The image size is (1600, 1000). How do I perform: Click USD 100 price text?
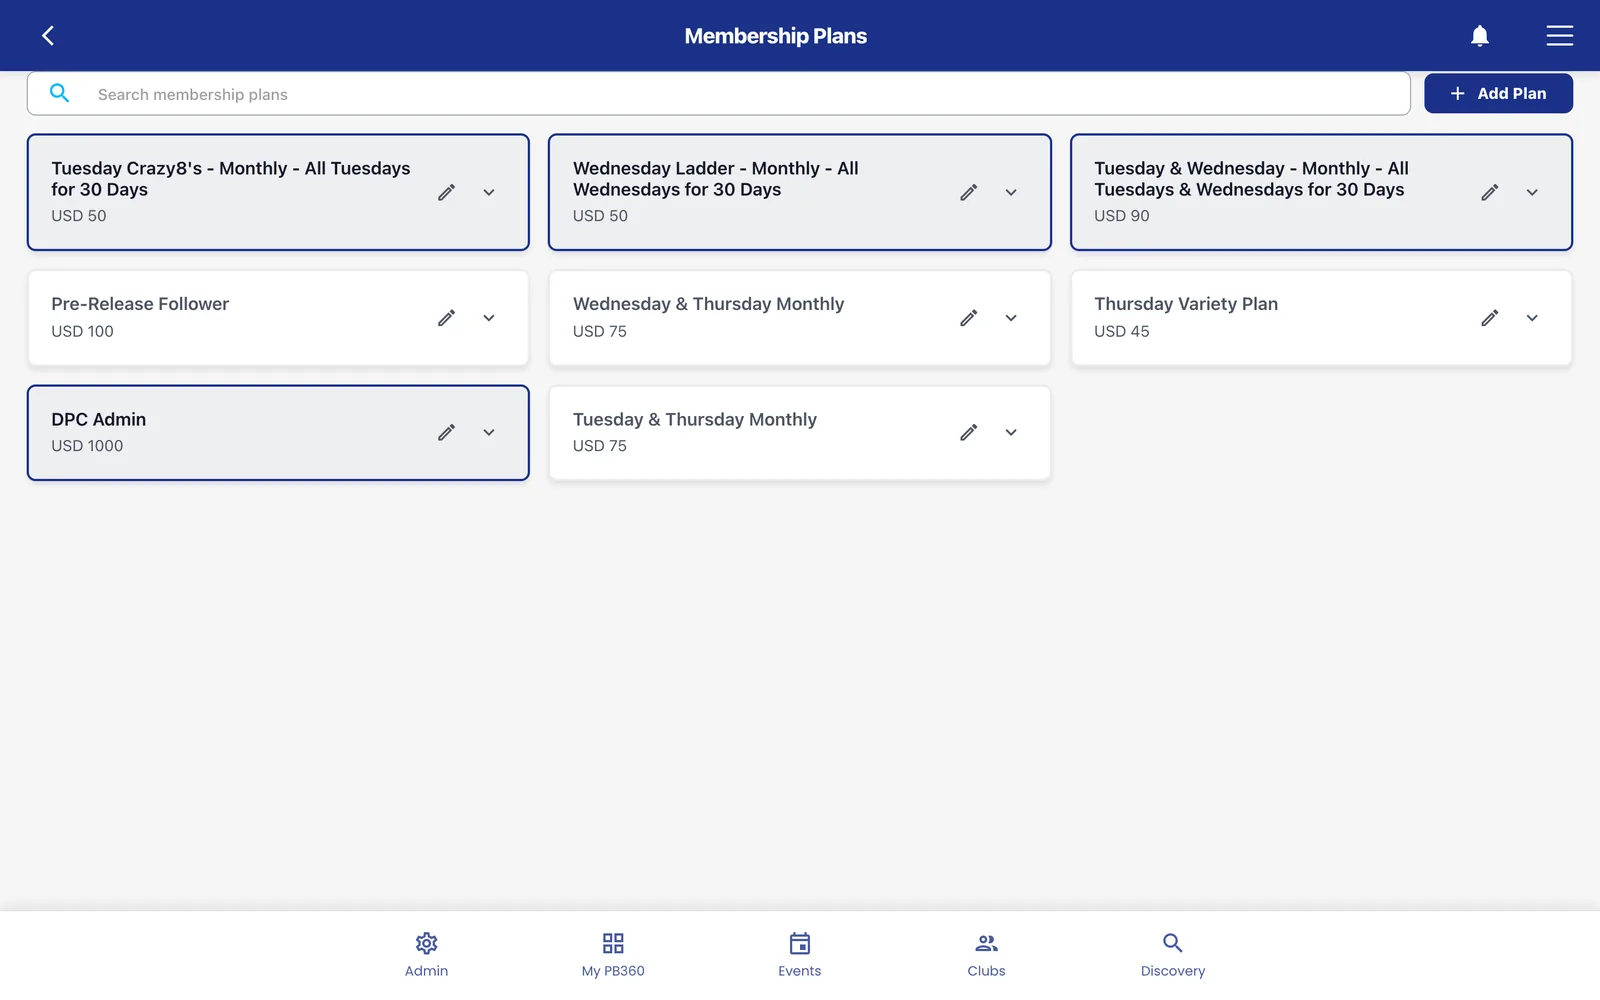82,331
